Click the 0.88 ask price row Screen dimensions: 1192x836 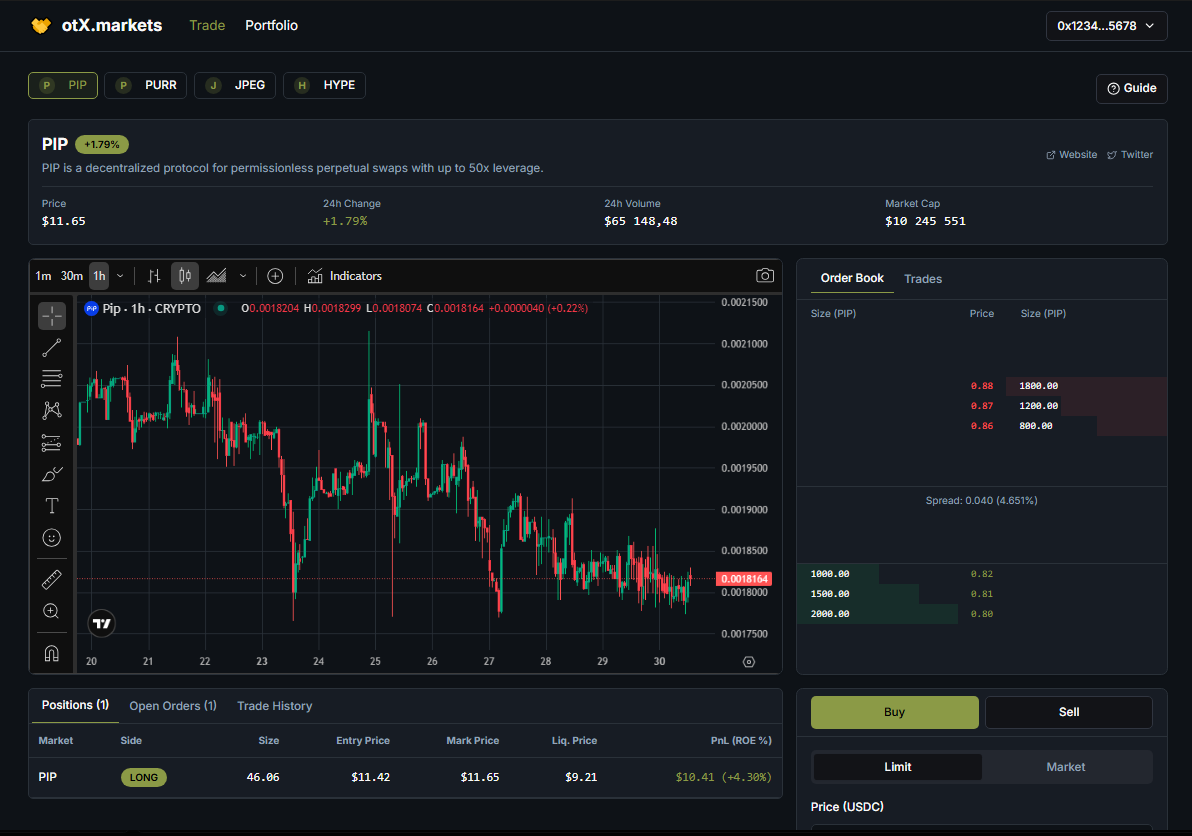981,386
